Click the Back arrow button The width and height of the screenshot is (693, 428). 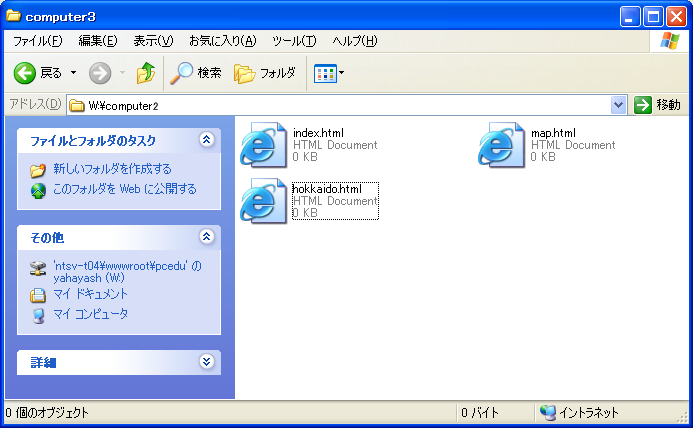[x=26, y=73]
